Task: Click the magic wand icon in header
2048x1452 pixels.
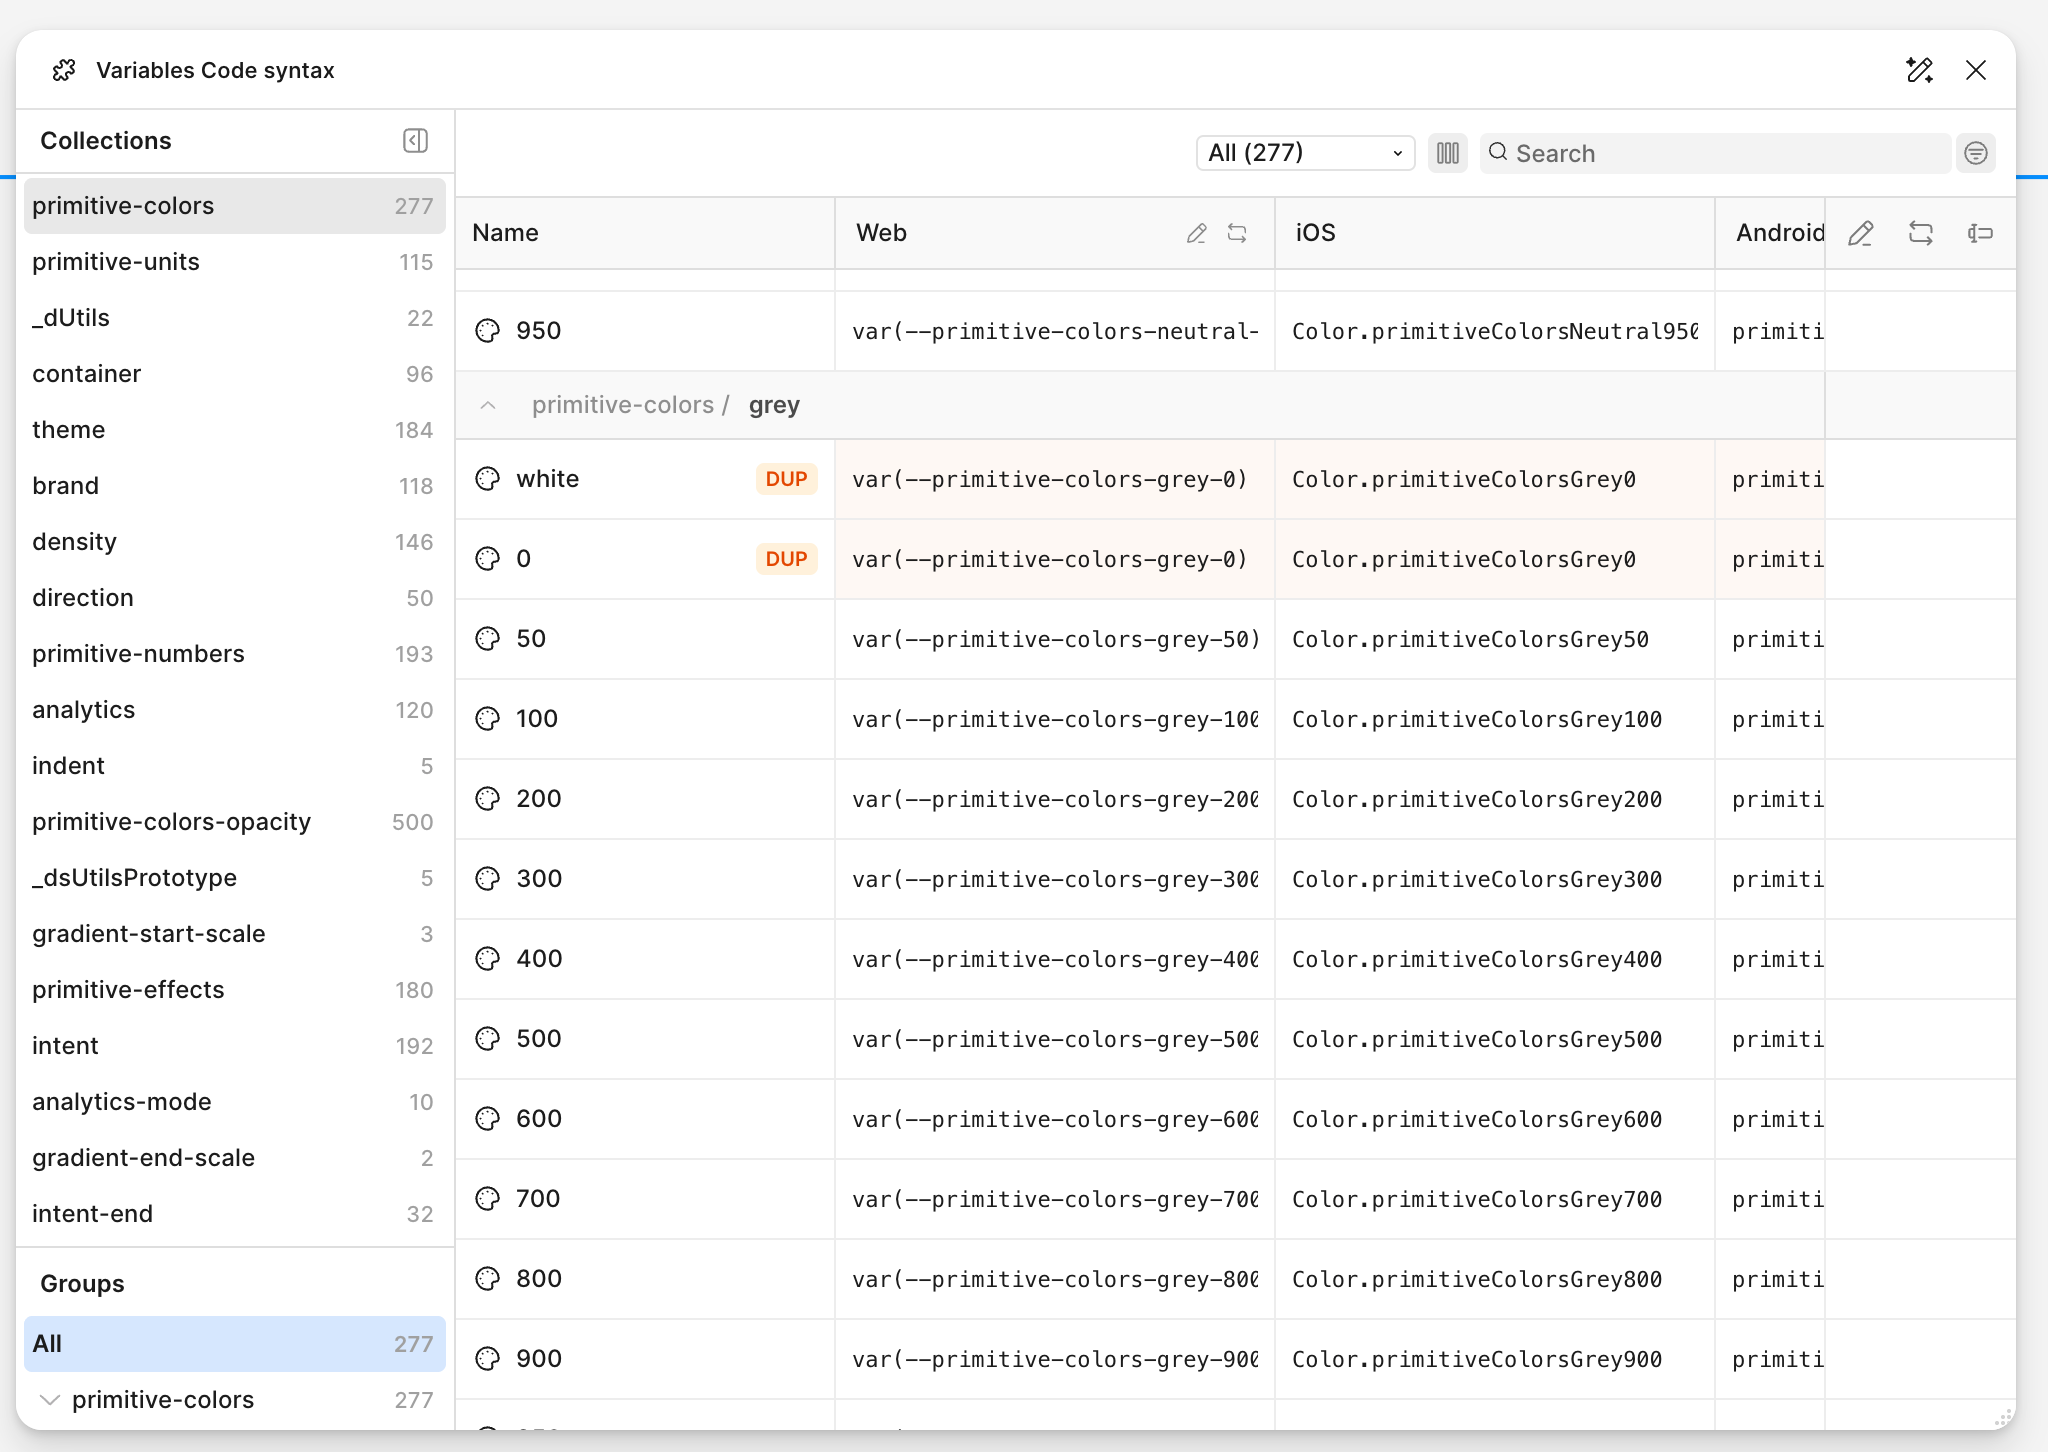Action: 1919,70
